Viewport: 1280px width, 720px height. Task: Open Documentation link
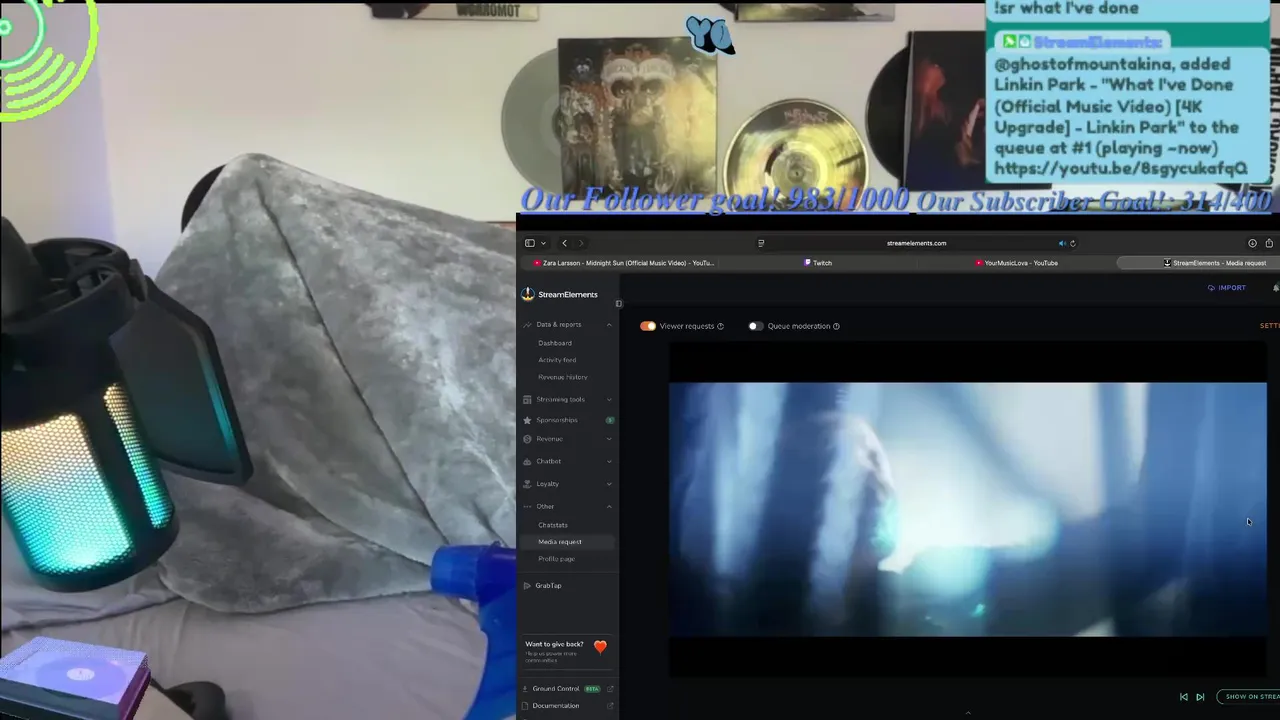[x=556, y=706]
